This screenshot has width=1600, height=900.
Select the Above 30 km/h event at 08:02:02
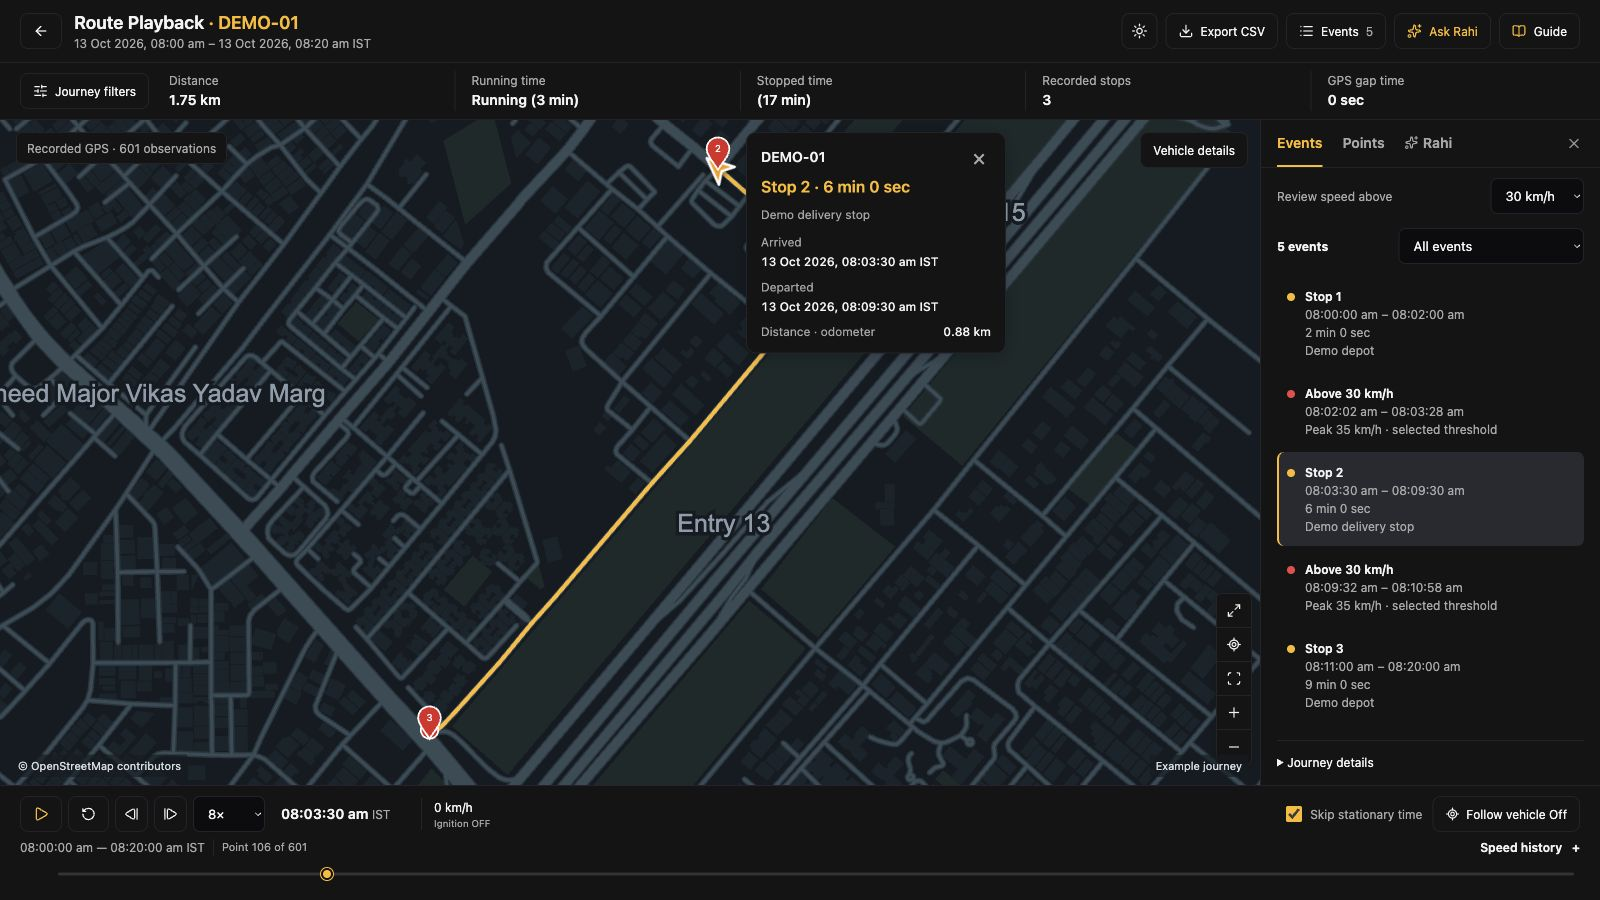[x=1430, y=412]
